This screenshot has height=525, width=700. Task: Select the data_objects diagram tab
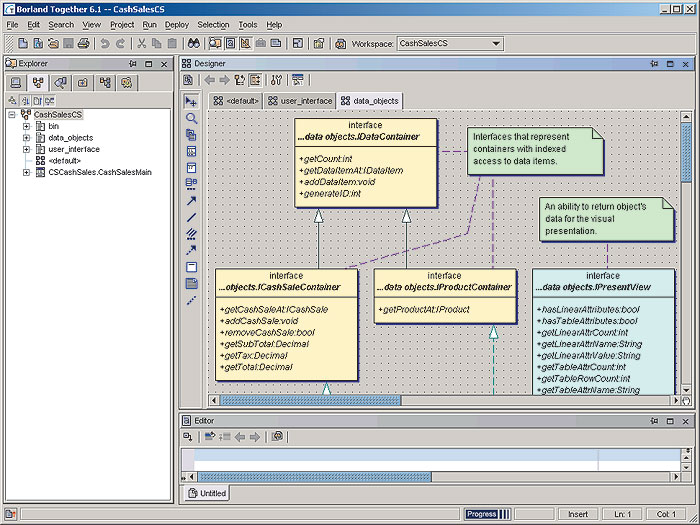click(370, 101)
